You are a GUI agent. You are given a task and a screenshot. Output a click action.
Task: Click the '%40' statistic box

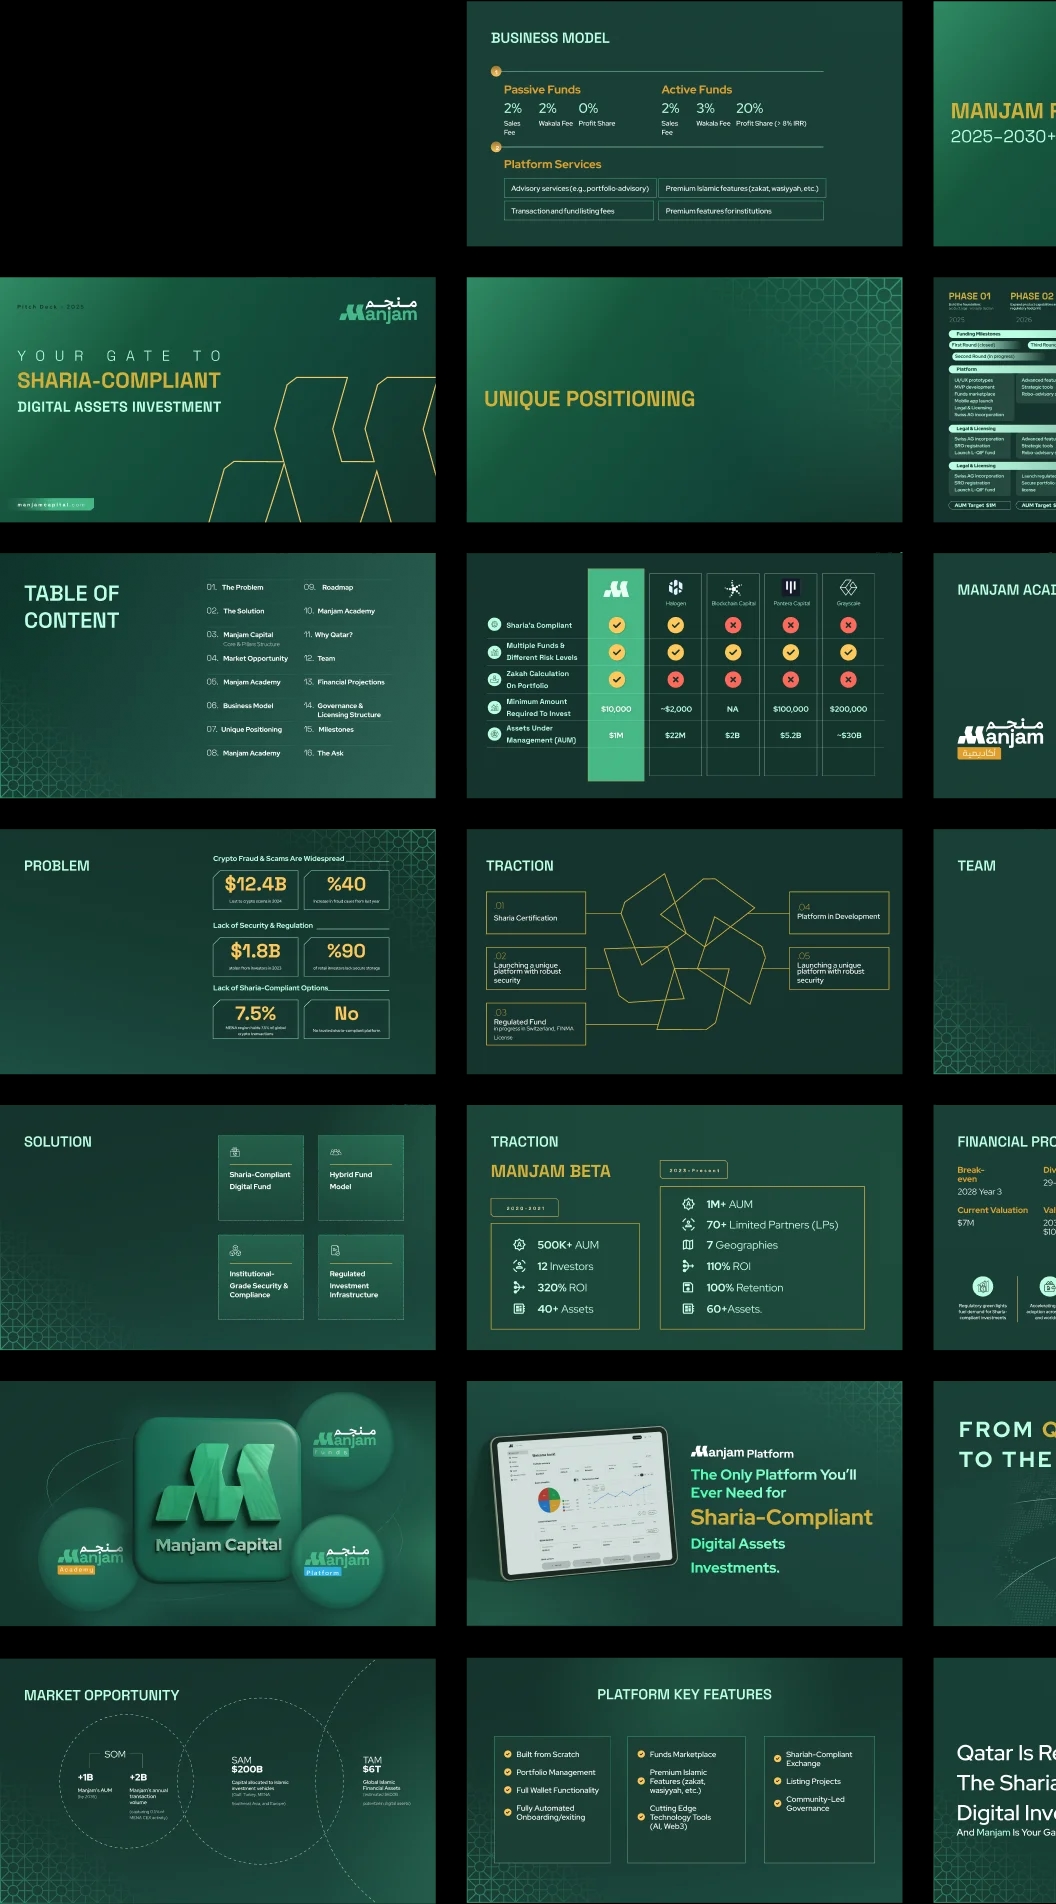pos(346,889)
